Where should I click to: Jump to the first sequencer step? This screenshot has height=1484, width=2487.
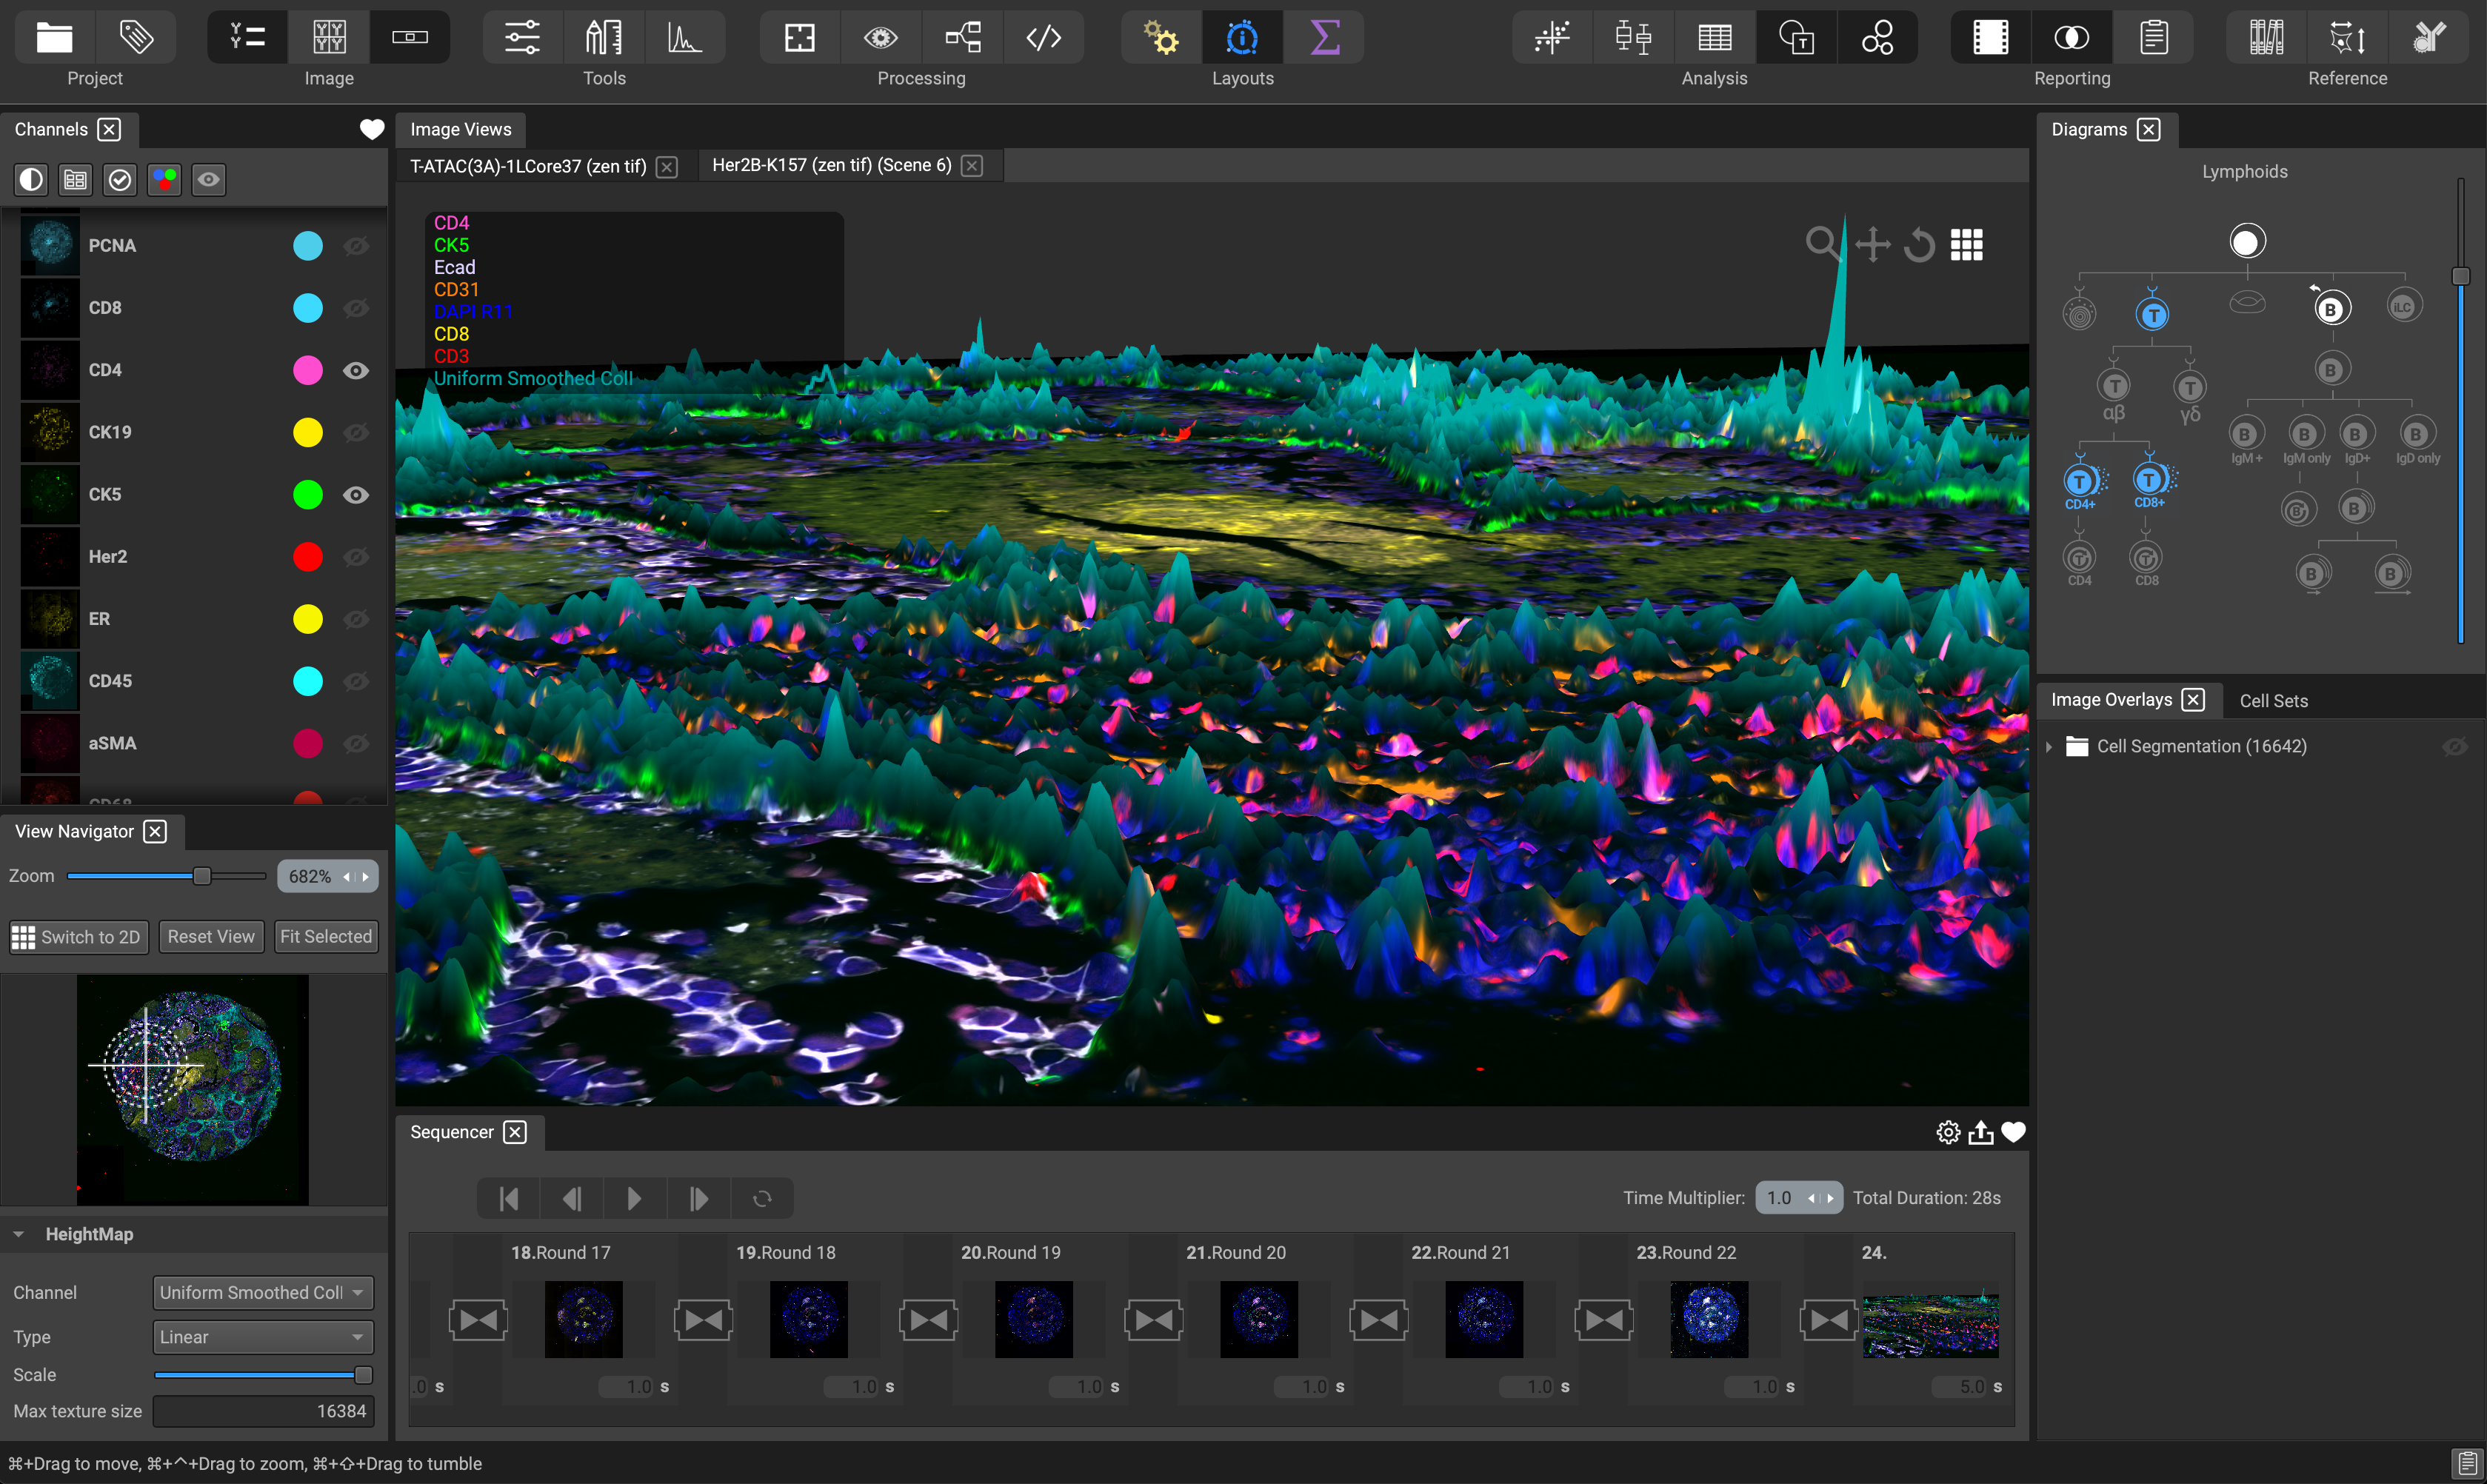coord(508,1198)
